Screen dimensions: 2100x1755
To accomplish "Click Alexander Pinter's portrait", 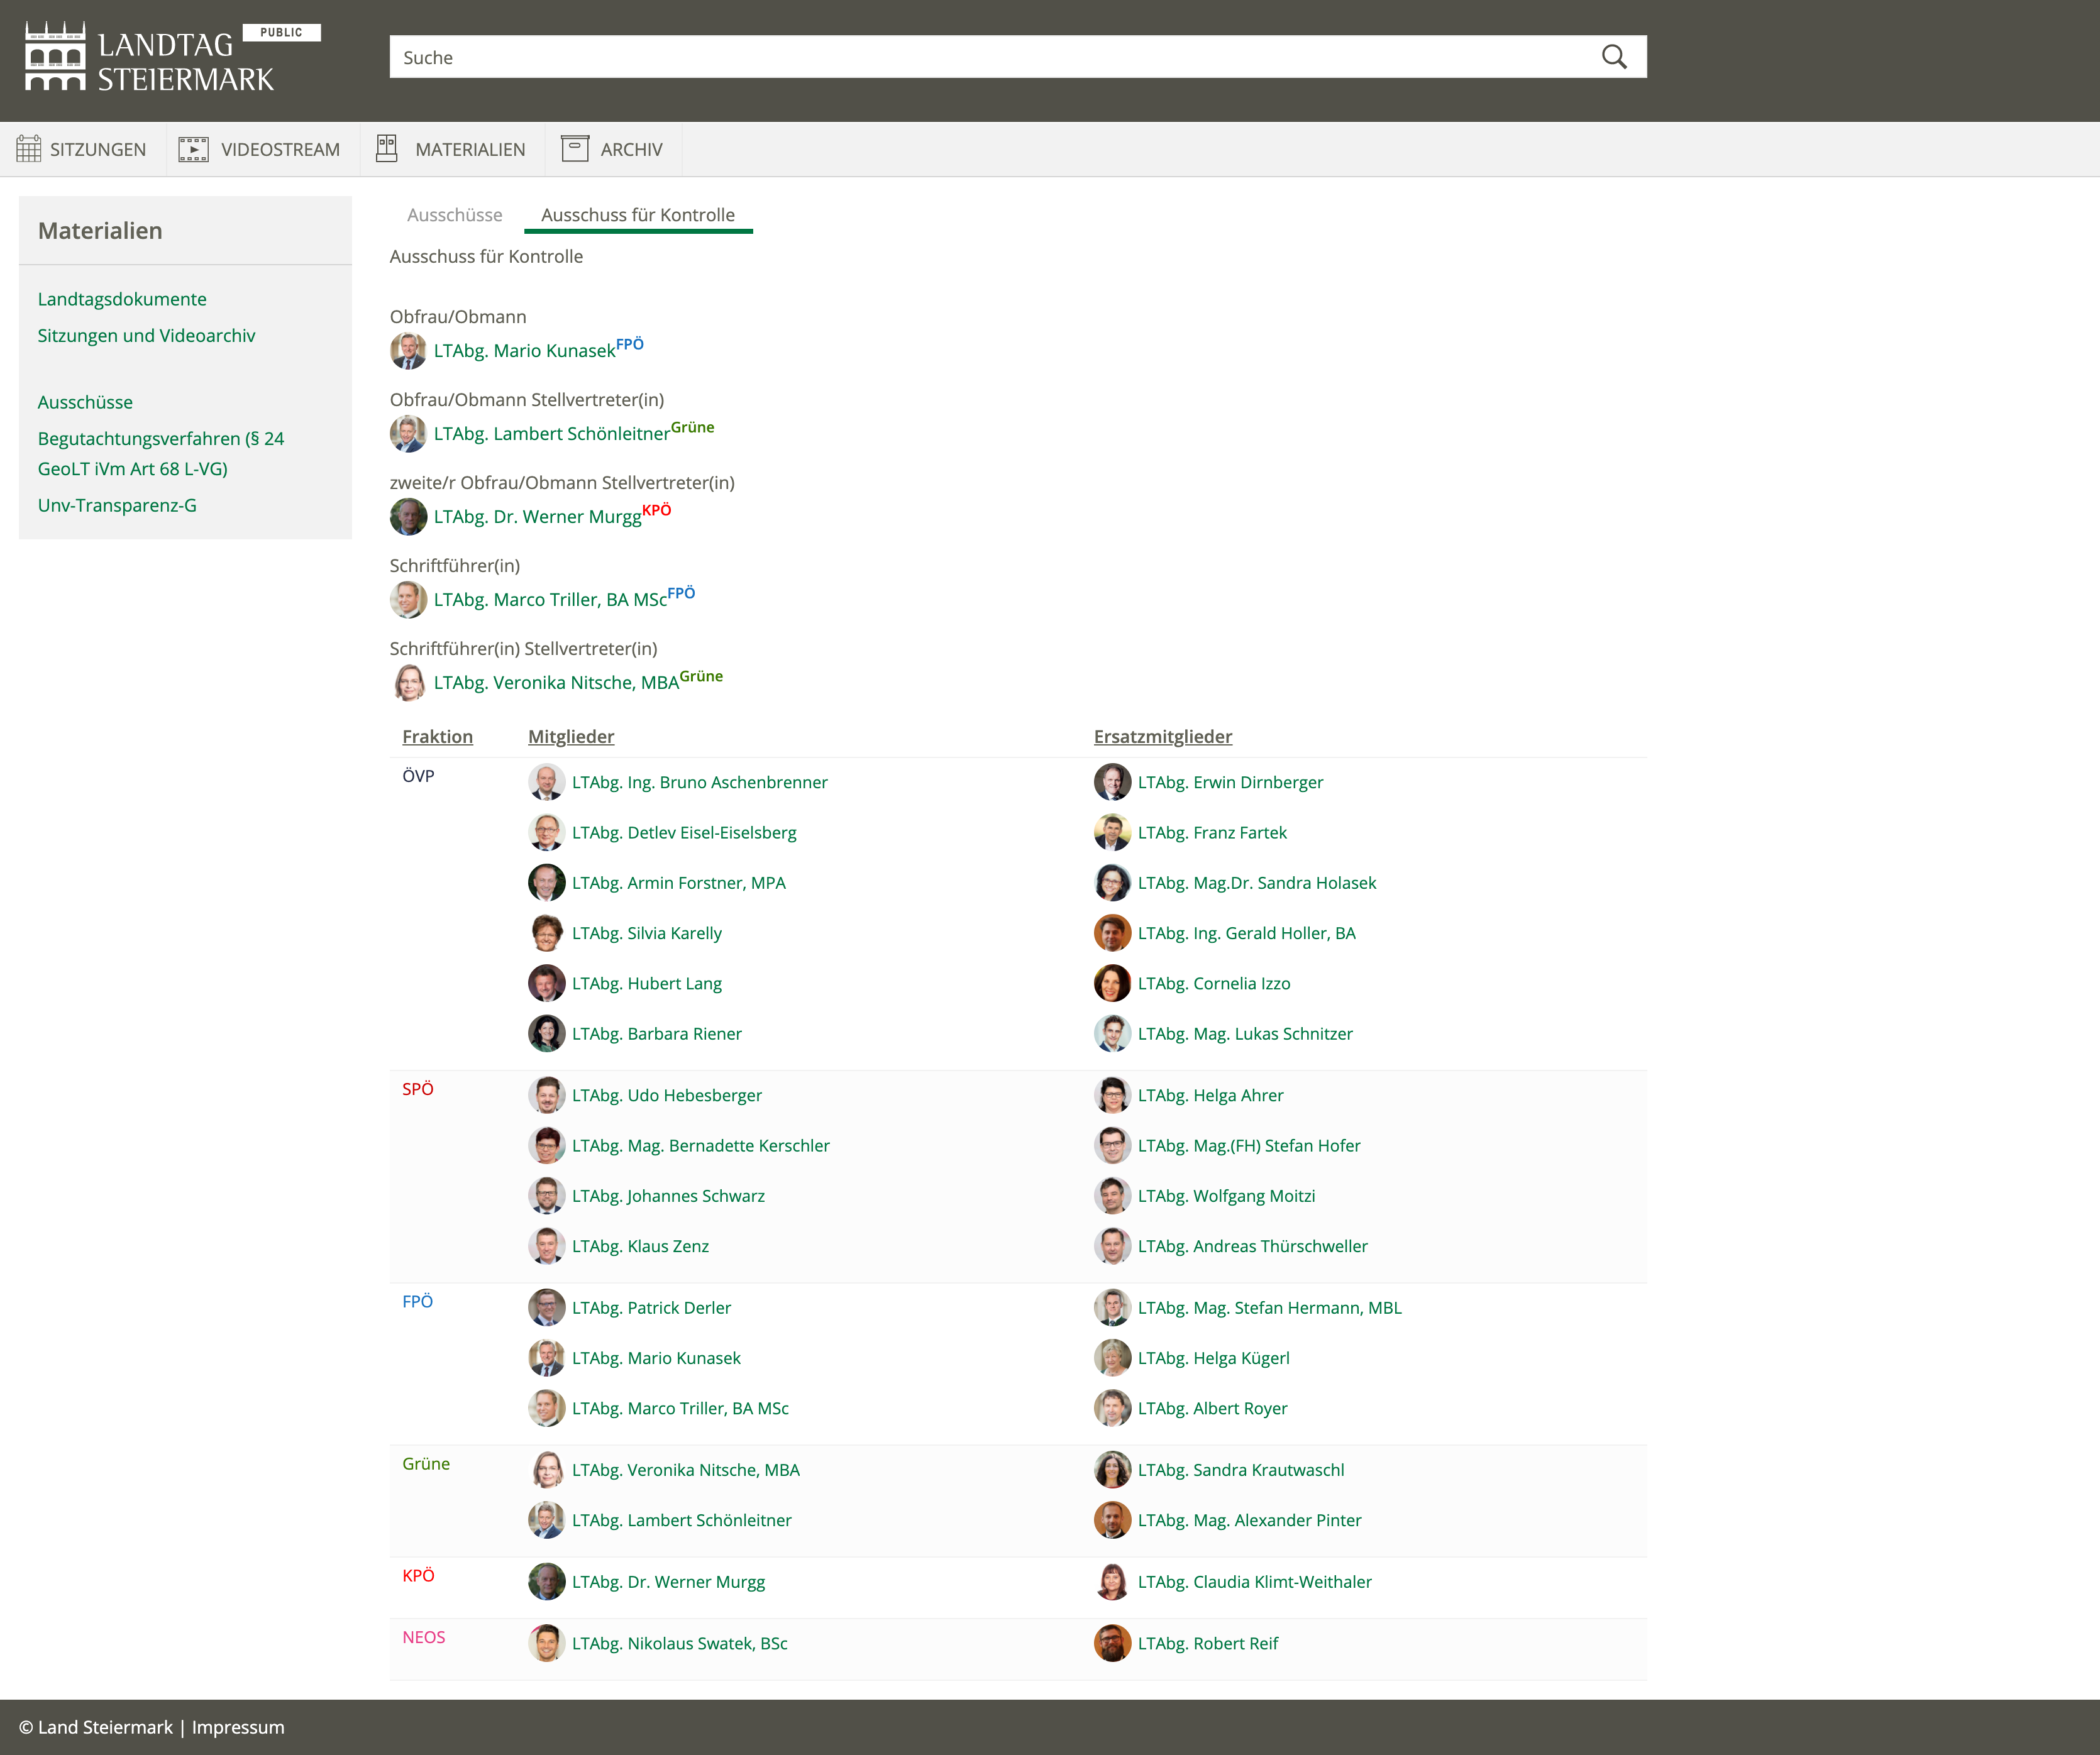I will [1112, 1520].
